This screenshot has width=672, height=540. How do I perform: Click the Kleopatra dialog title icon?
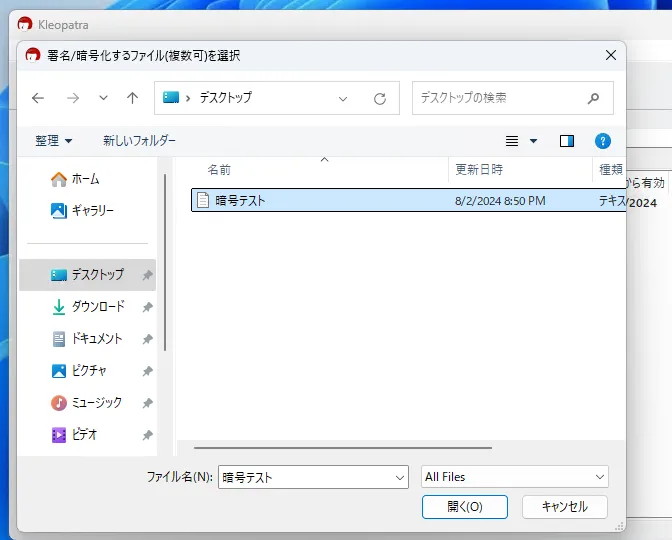point(33,55)
